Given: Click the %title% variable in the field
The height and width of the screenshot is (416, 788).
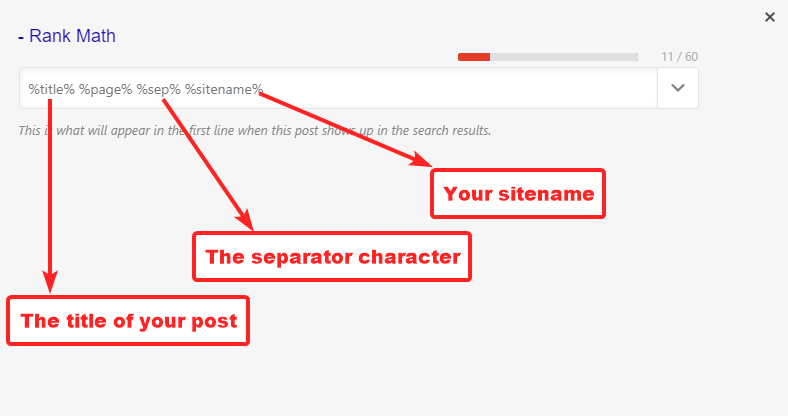Looking at the screenshot, I should click(x=52, y=89).
